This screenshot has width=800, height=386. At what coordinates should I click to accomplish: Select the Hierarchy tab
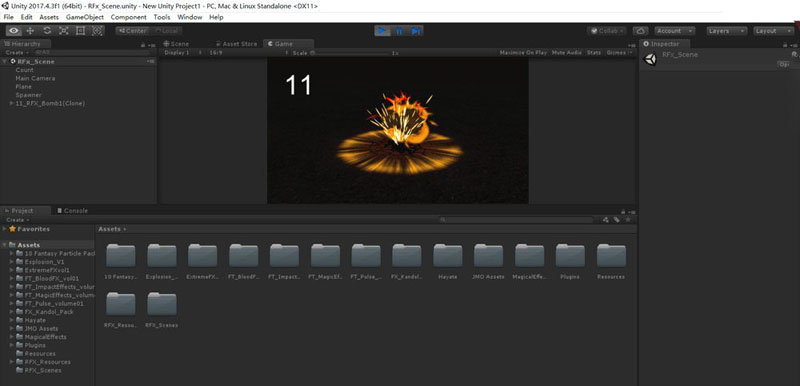26,44
